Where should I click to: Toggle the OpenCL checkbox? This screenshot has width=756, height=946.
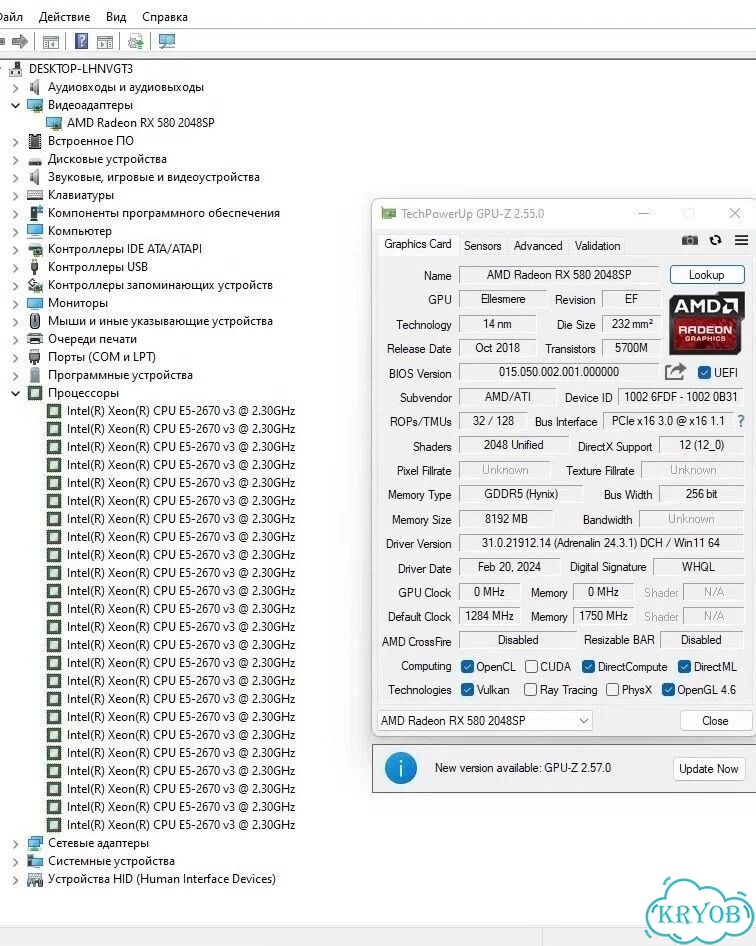coord(467,667)
